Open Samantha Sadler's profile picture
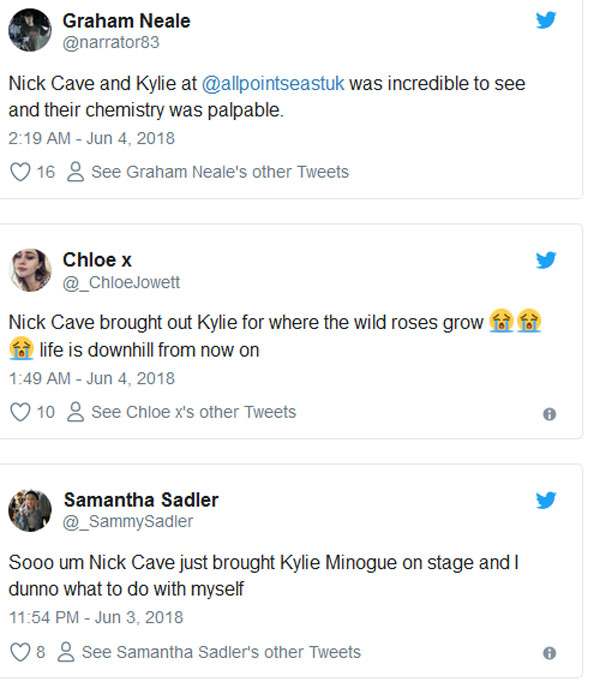 click(x=30, y=510)
